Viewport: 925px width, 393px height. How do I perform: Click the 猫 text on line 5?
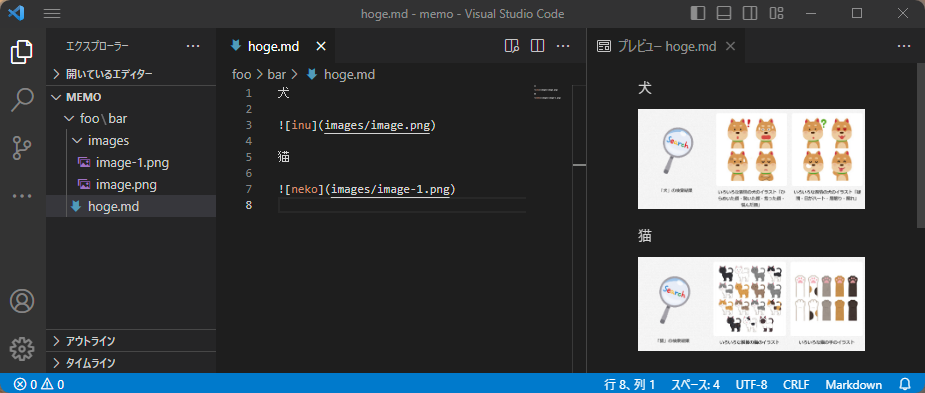point(283,158)
